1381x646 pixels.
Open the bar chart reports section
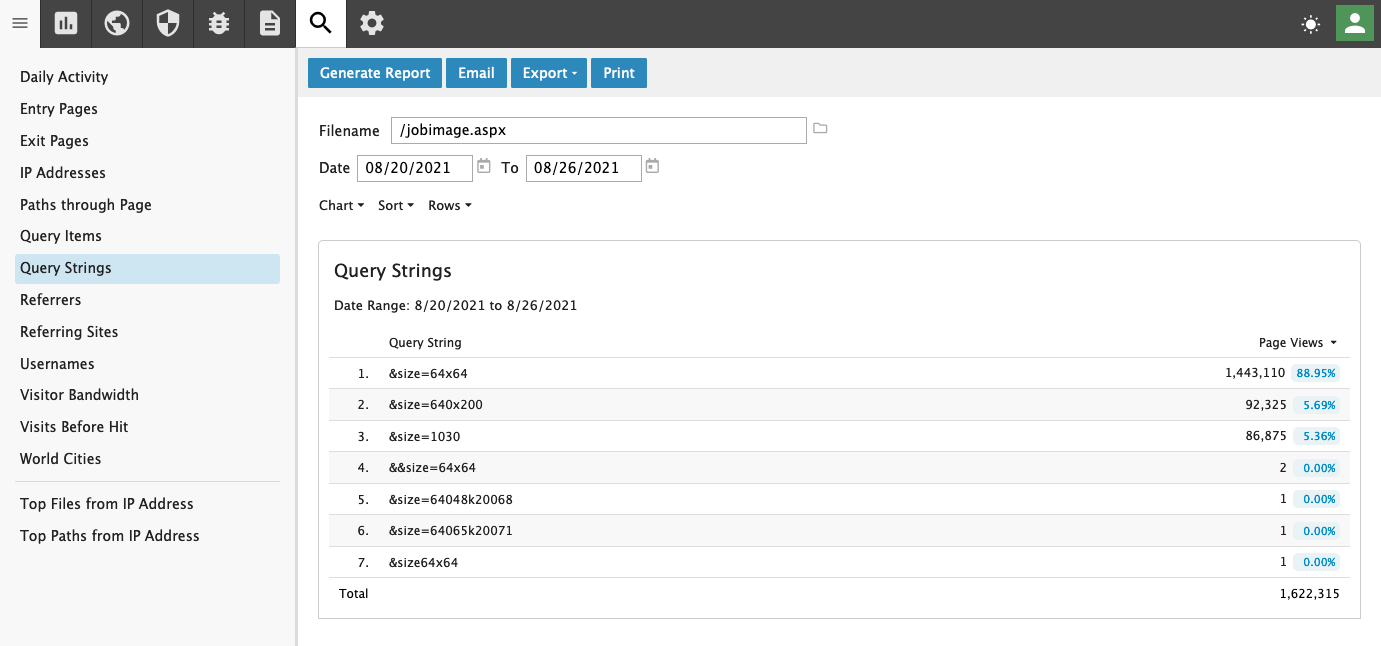tap(66, 24)
